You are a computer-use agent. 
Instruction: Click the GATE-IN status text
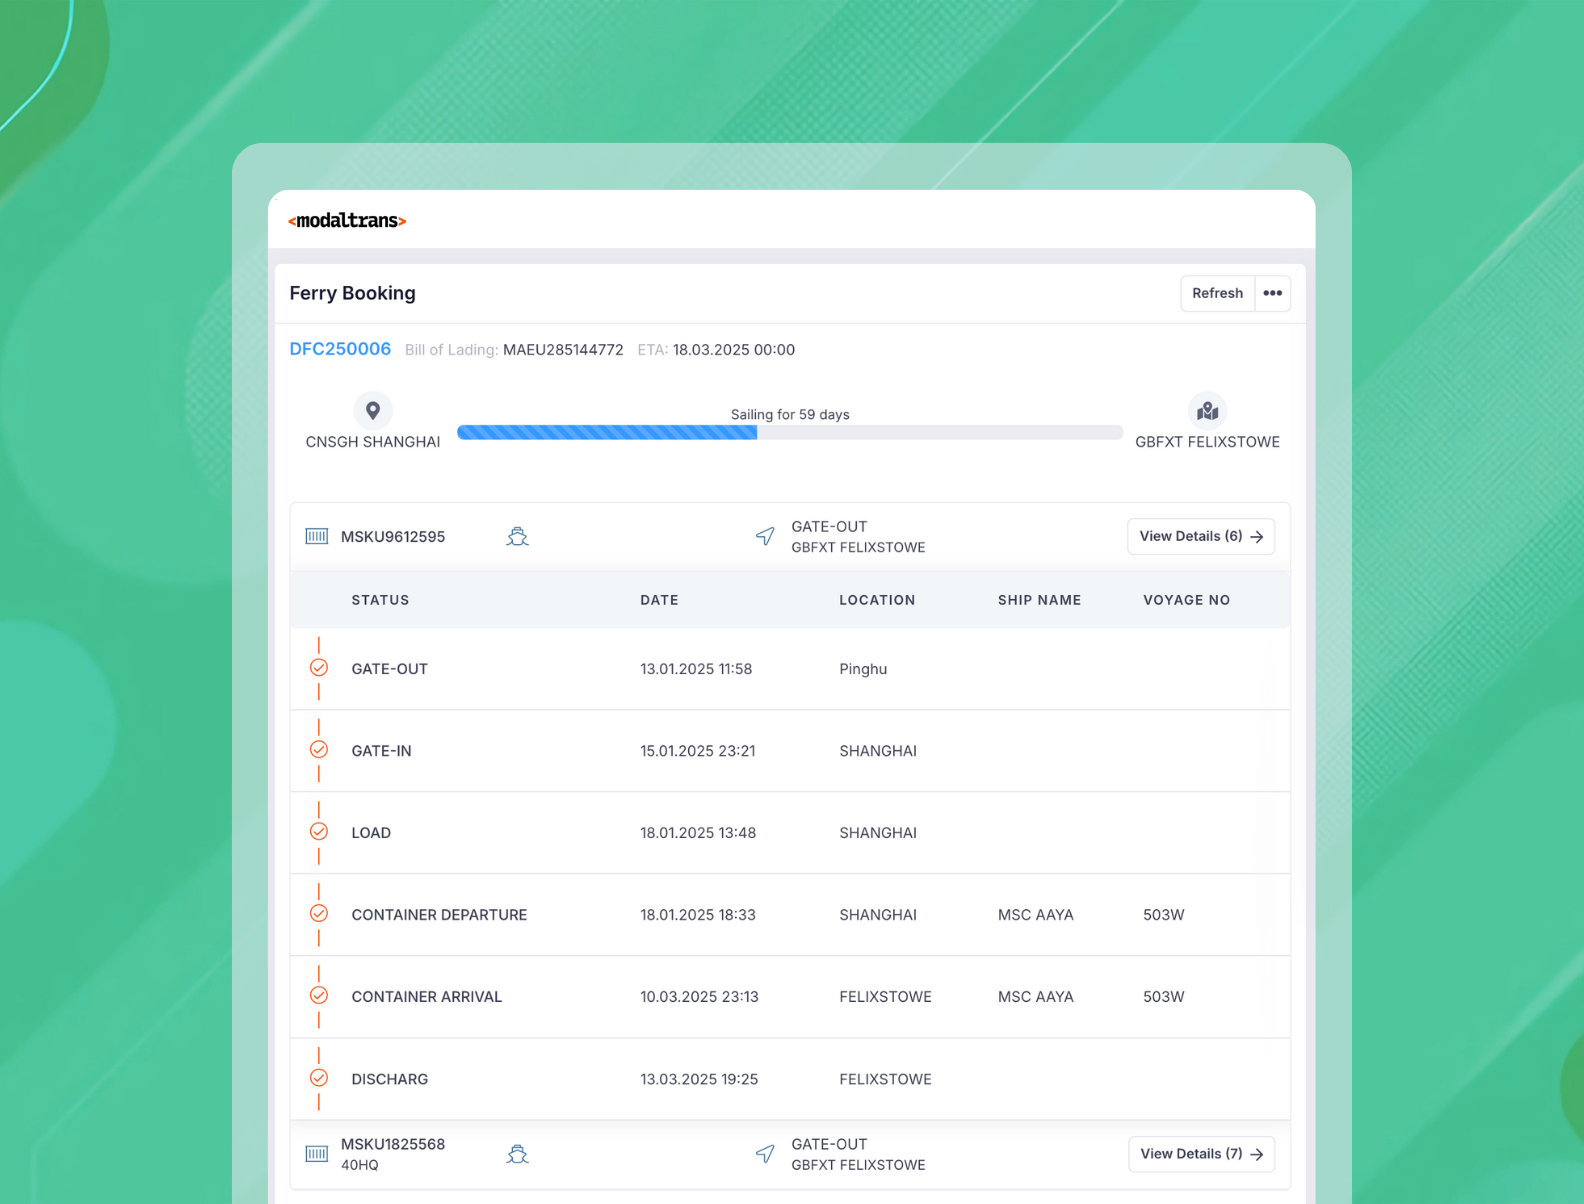(381, 751)
